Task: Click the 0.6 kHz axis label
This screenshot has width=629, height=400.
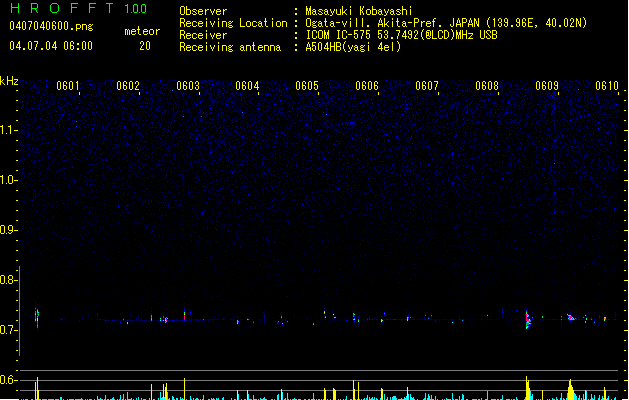Action: click(7, 380)
